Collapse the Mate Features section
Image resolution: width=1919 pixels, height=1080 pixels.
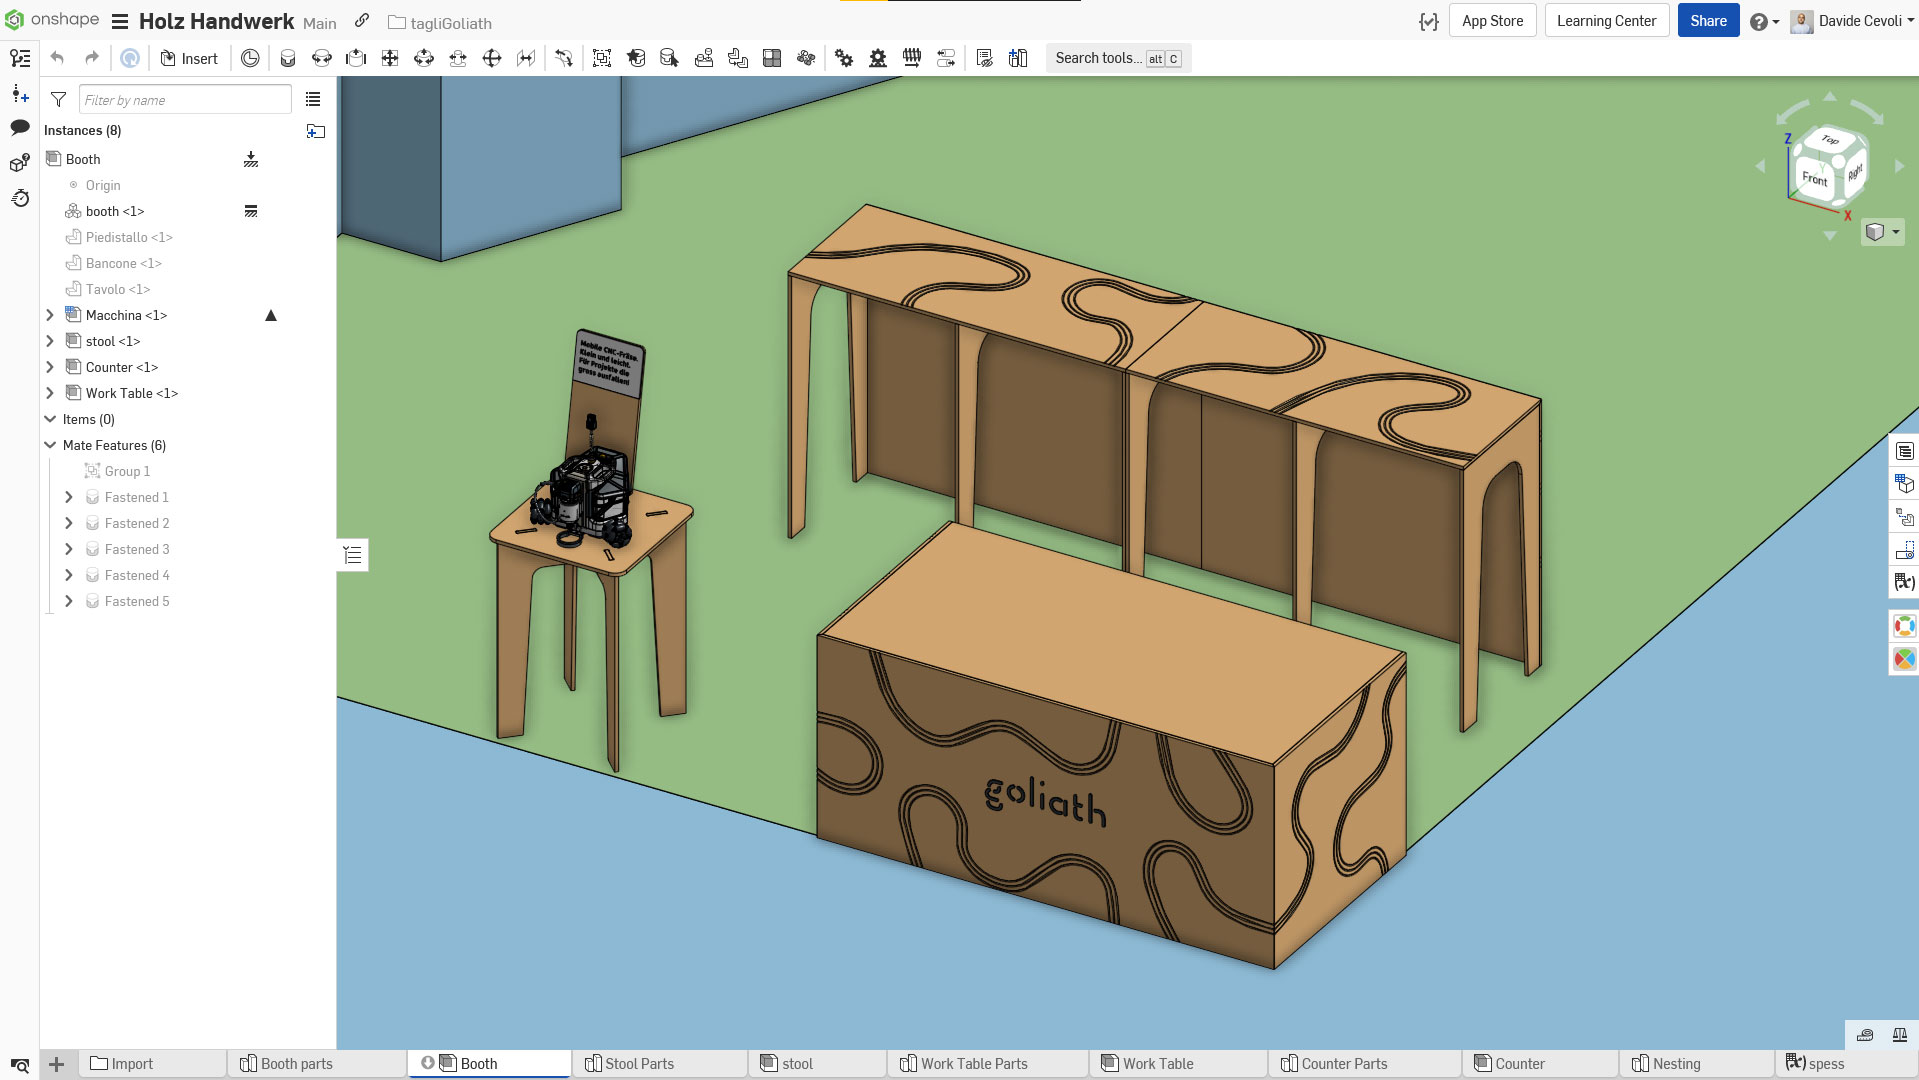point(50,445)
